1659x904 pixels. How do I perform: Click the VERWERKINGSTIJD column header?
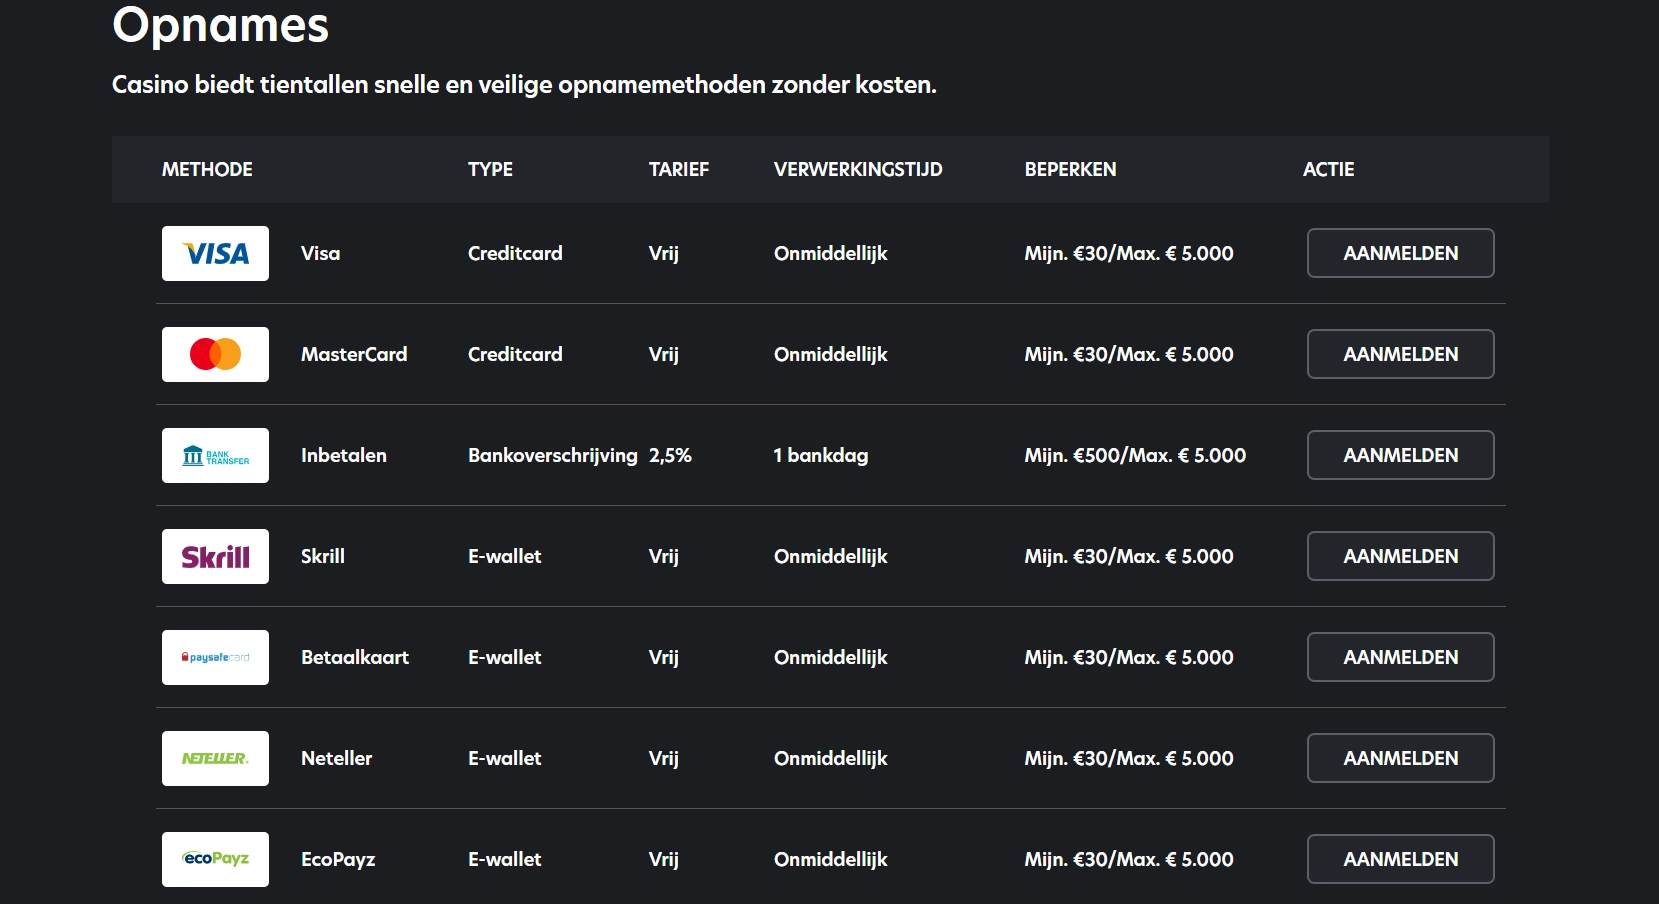[x=857, y=169]
